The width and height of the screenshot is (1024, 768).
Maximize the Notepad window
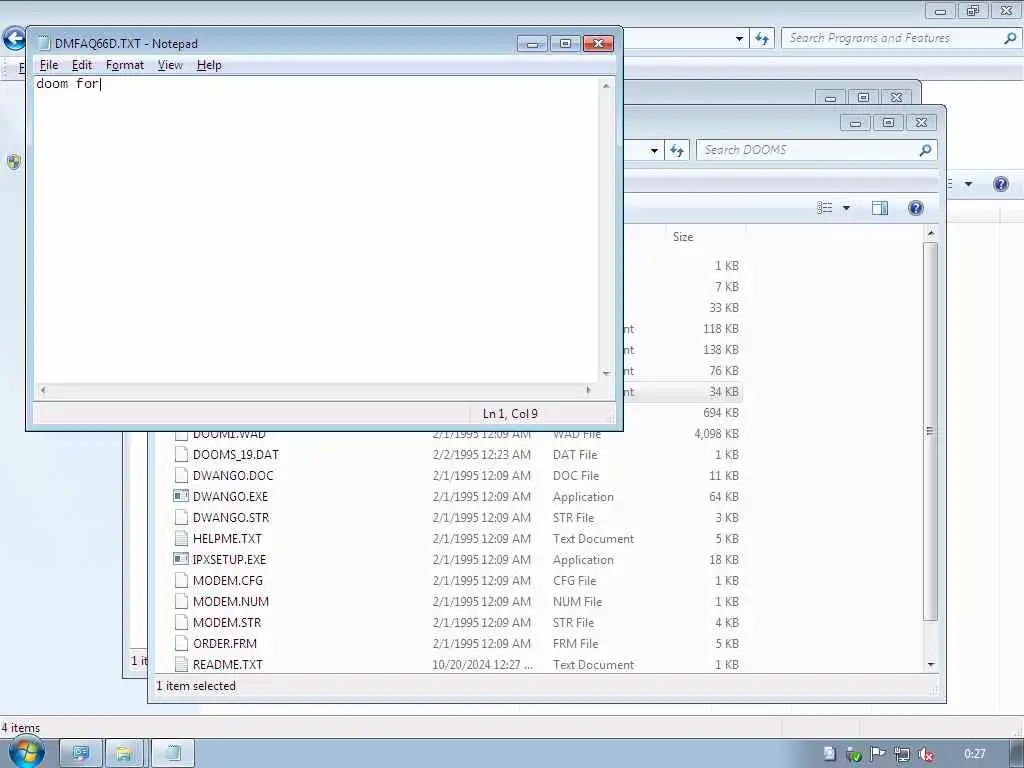(x=566, y=43)
